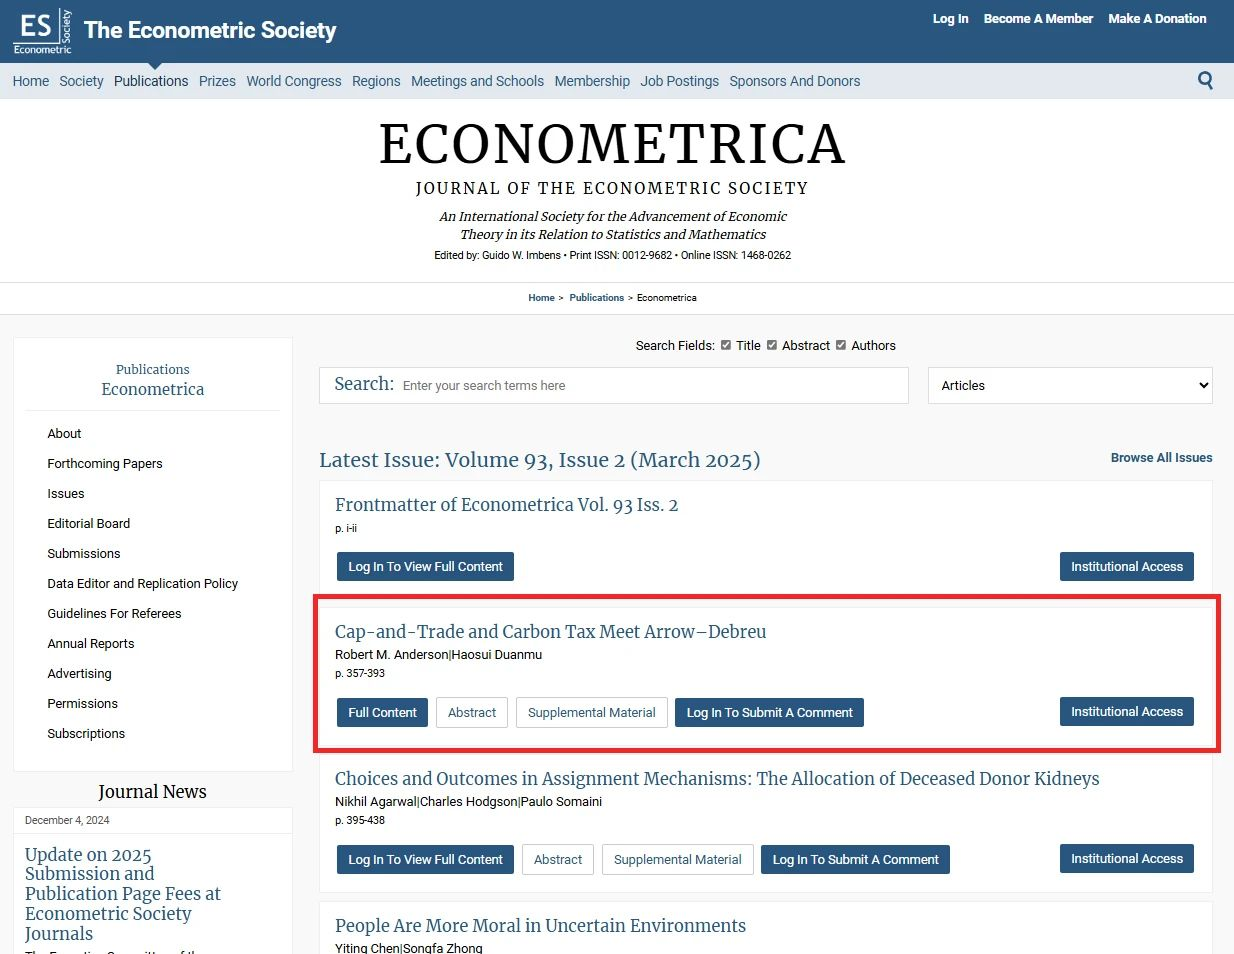Viewport: 1234px width, 954px height.
Task: Open Supplemental Material for Kidneys article
Action: (678, 860)
